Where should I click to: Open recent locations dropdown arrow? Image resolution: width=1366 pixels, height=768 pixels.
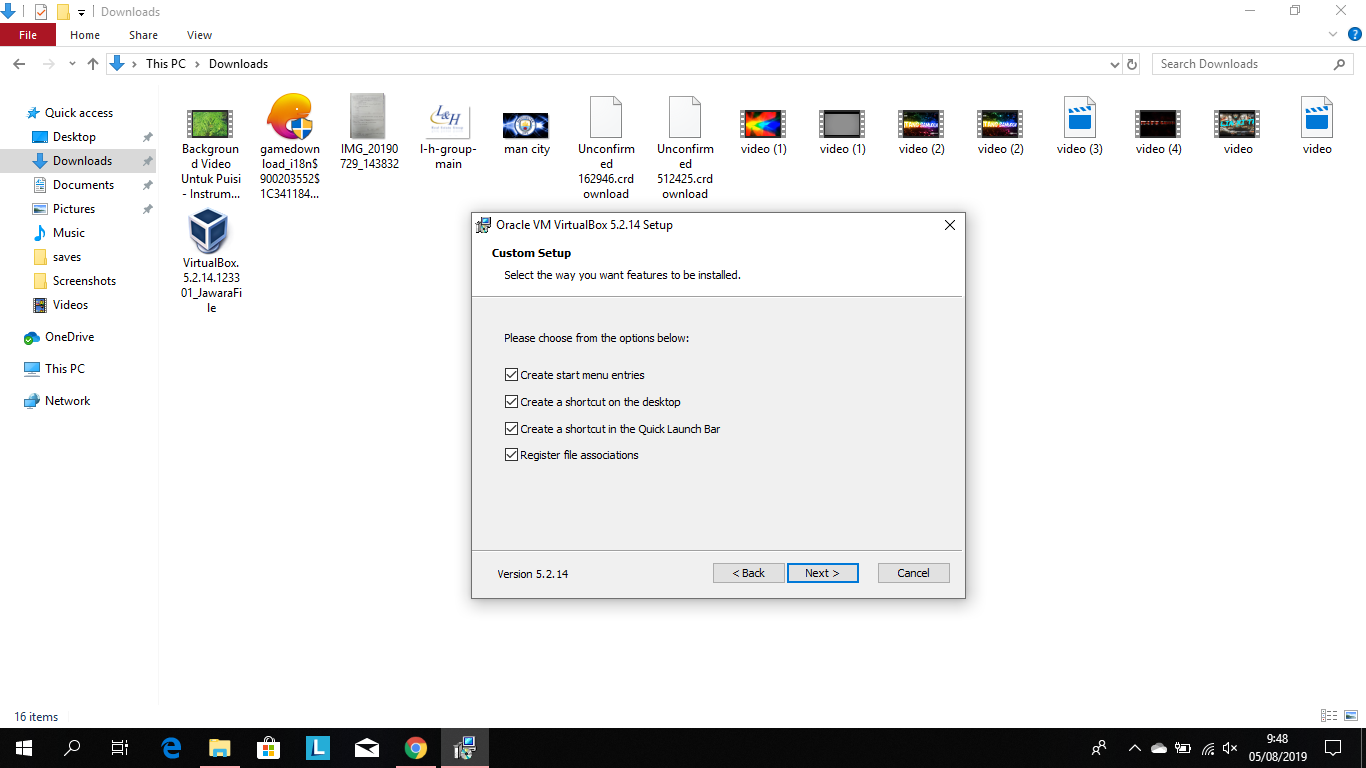pyautogui.click(x=72, y=64)
